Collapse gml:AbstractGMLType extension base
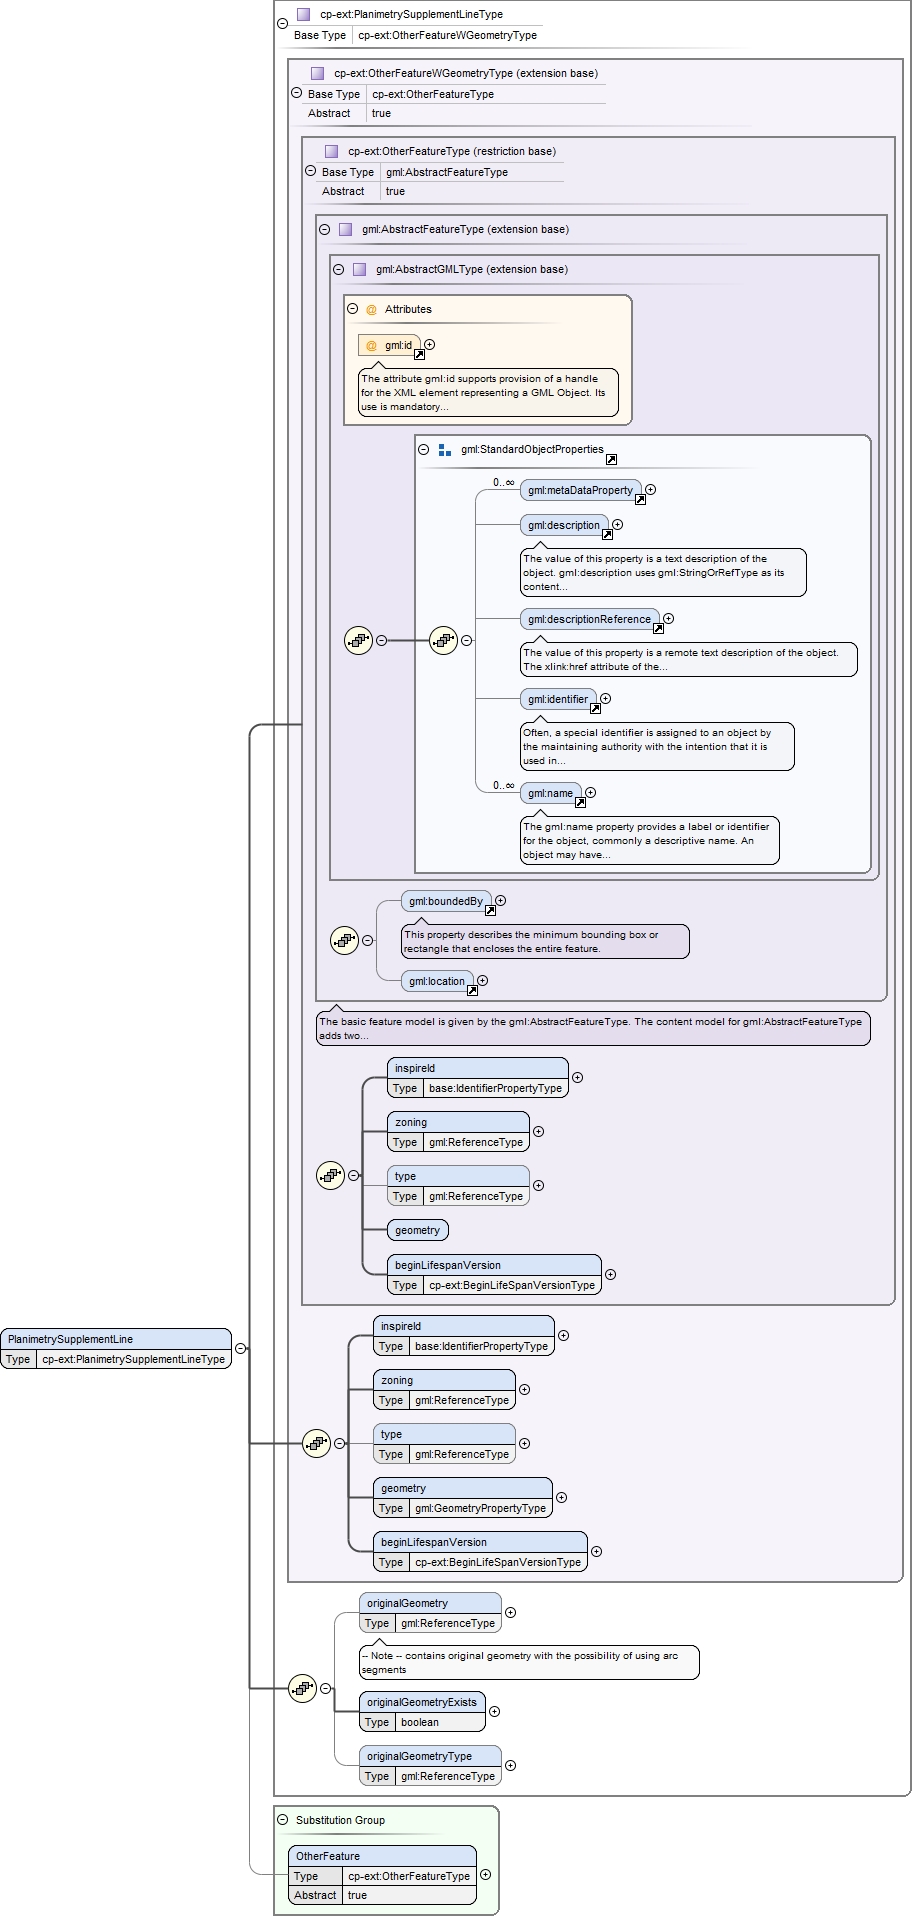The width and height of the screenshot is (913, 1917). coord(338,269)
